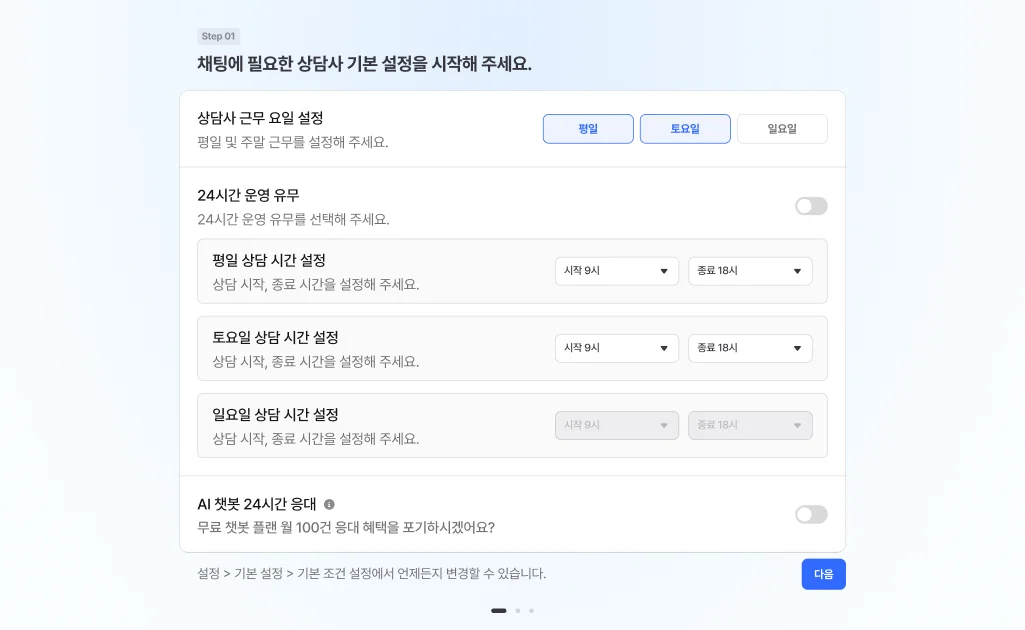This screenshot has height=630, width=1025.
Task: Enable the 24시간 운영 유무 toggle
Action: (x=811, y=206)
